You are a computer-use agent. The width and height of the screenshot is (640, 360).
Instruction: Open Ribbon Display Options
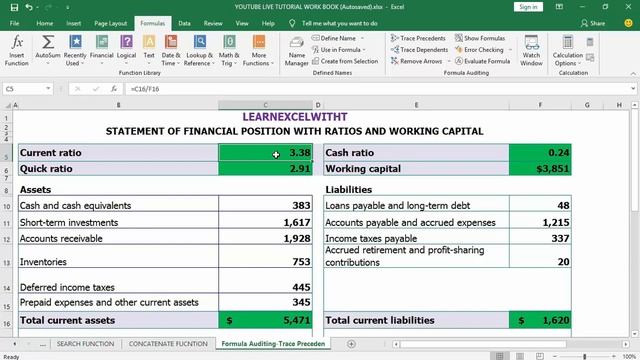(559, 7)
